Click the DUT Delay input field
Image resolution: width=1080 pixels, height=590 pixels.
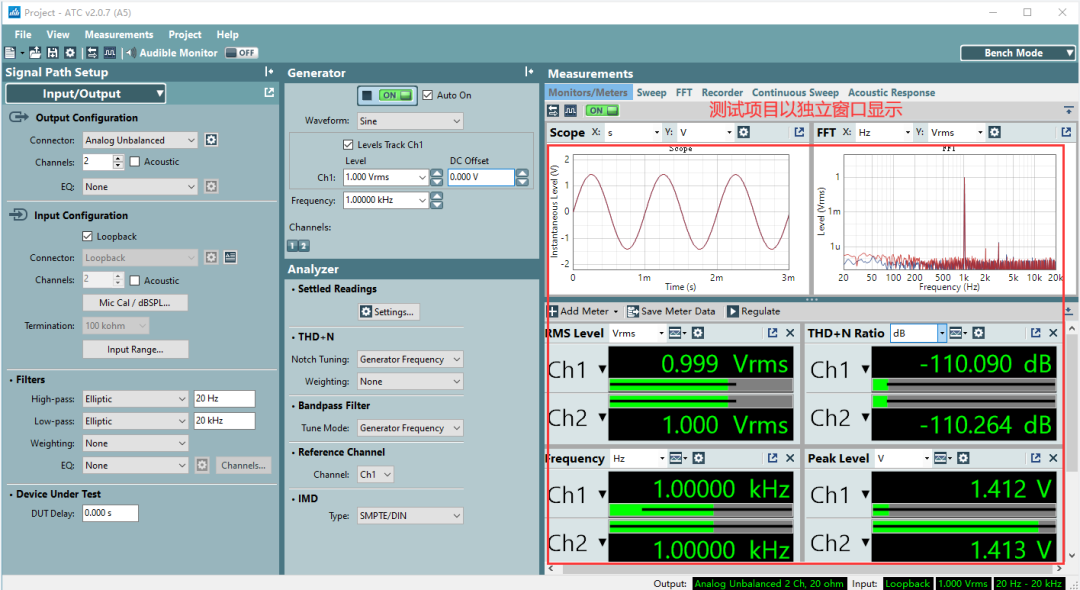coord(110,513)
